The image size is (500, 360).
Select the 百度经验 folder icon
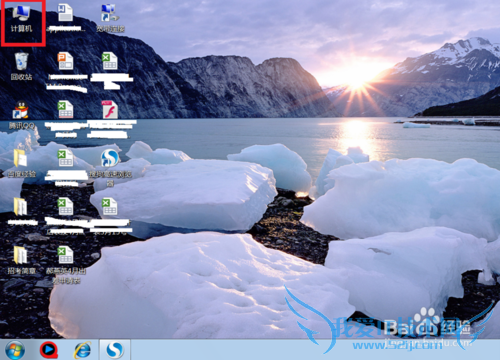click(20, 158)
